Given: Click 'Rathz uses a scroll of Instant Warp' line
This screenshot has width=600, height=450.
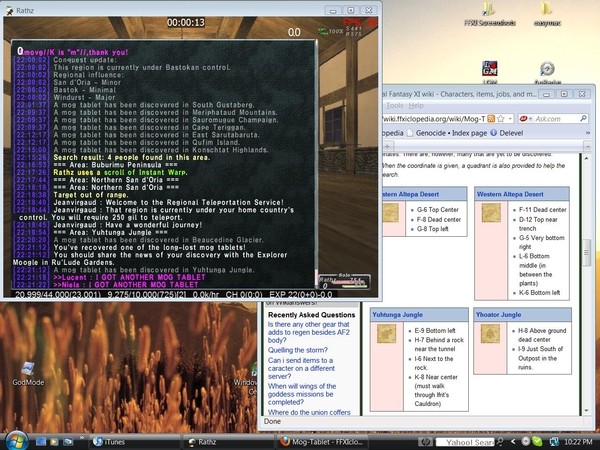Looking at the screenshot, I should pyautogui.click(x=120, y=172).
